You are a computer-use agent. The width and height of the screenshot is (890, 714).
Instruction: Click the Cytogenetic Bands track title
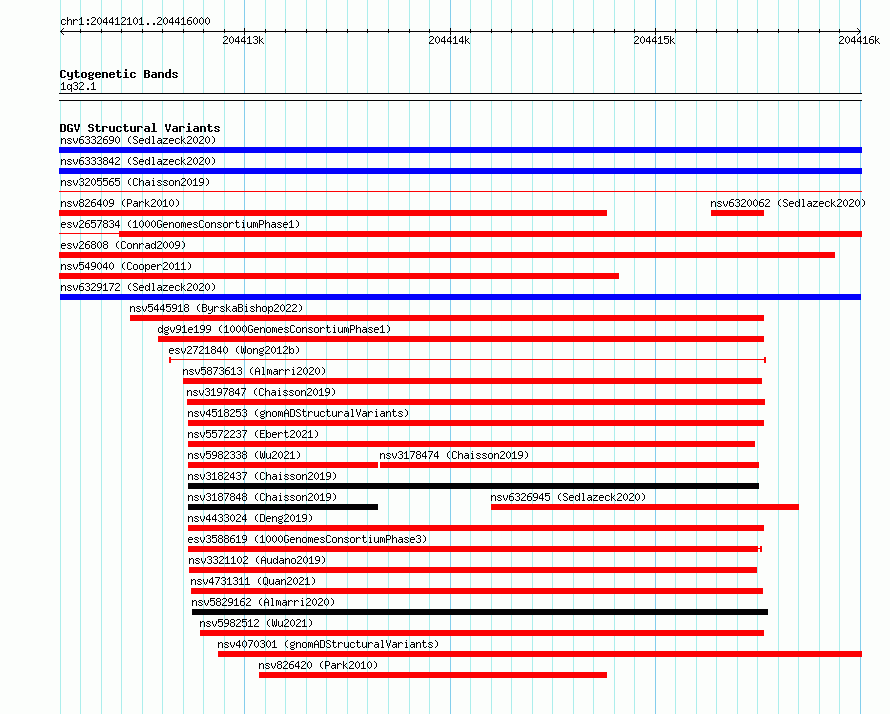119,74
